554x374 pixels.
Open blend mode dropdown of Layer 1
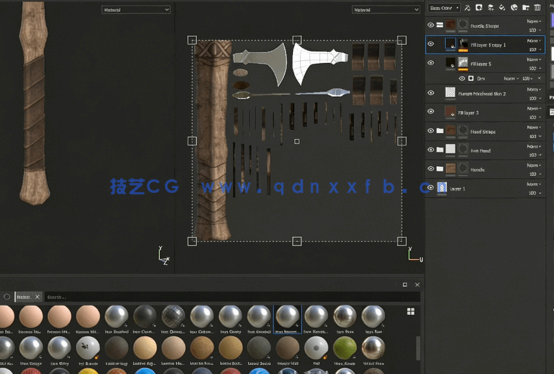(x=534, y=184)
